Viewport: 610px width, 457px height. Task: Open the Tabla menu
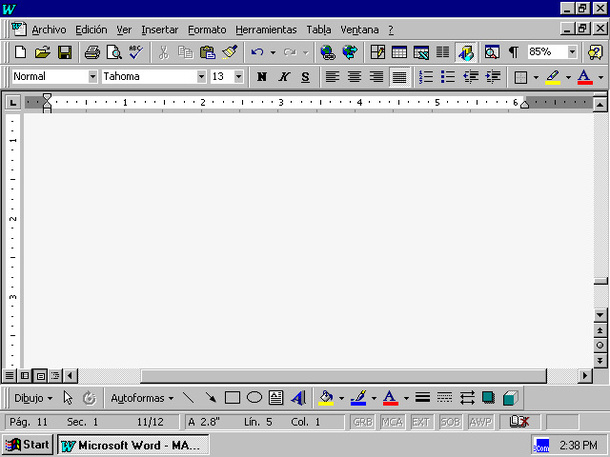pyautogui.click(x=319, y=30)
